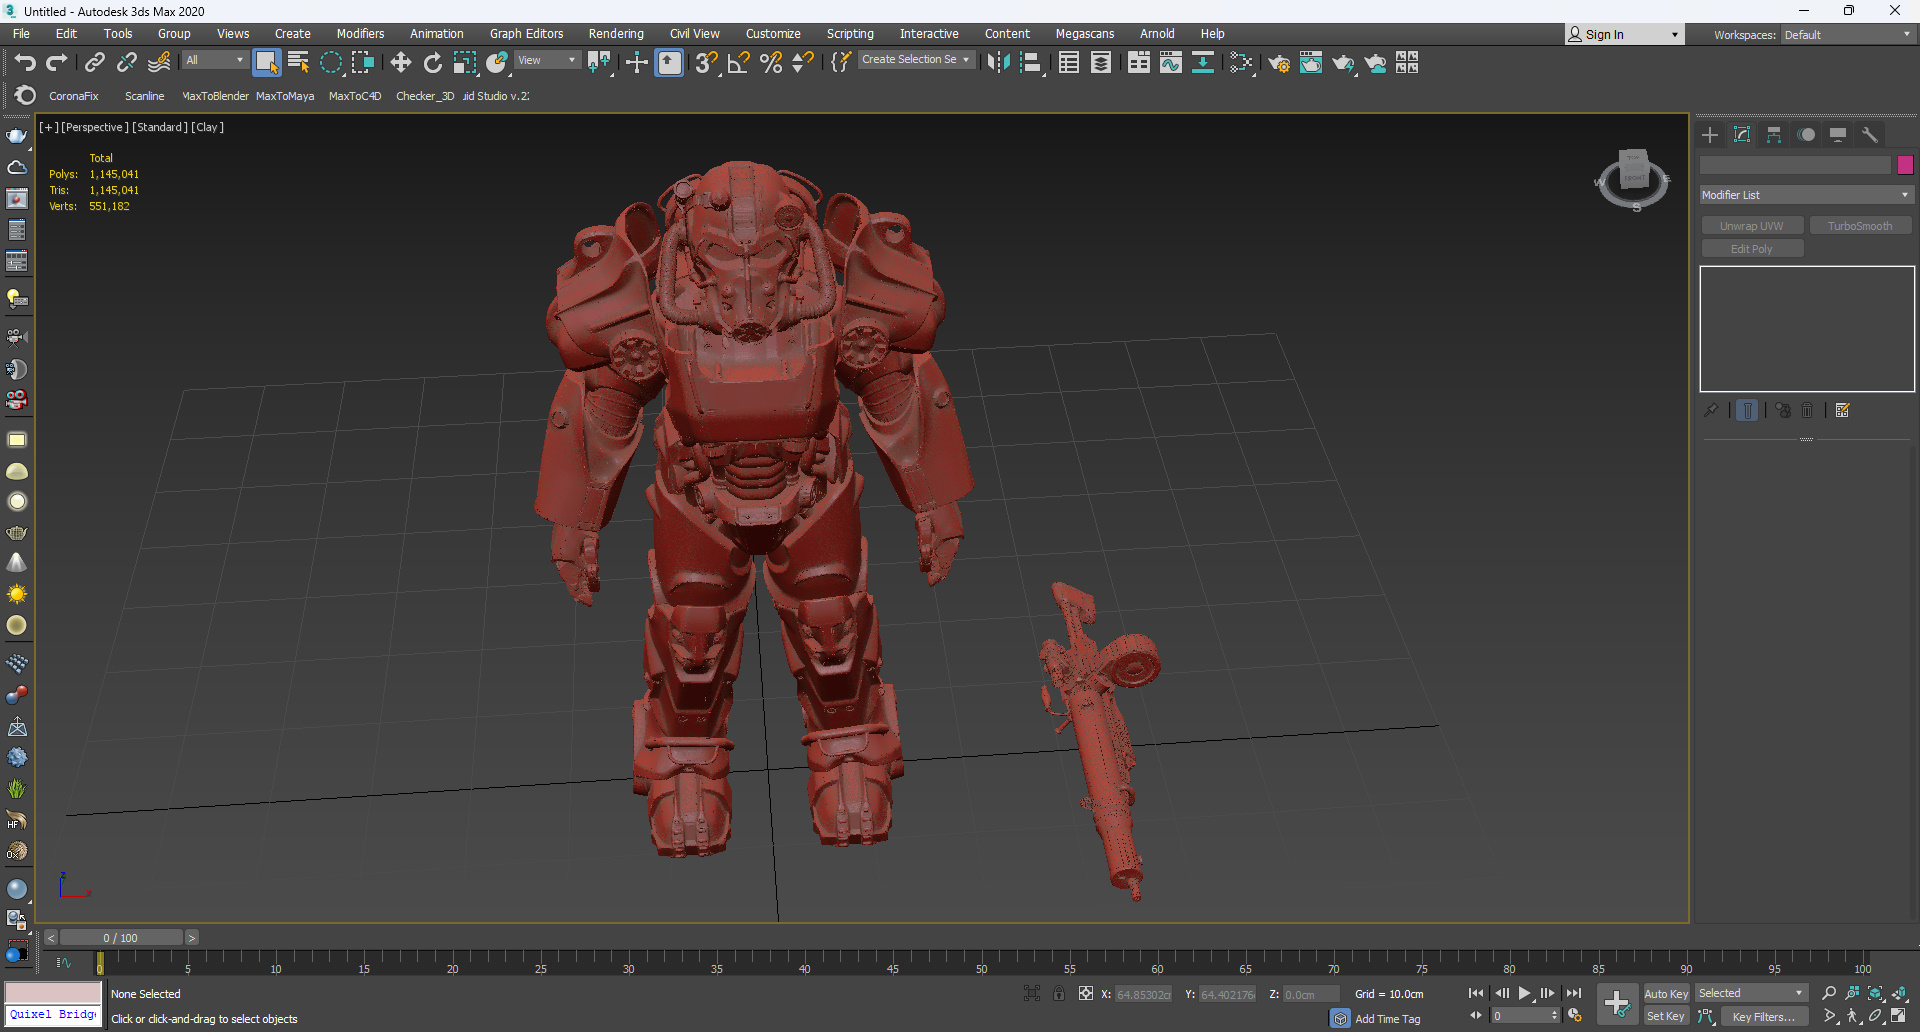Click the Key Filters button
This screenshot has width=1920, height=1032.
click(x=1765, y=1017)
